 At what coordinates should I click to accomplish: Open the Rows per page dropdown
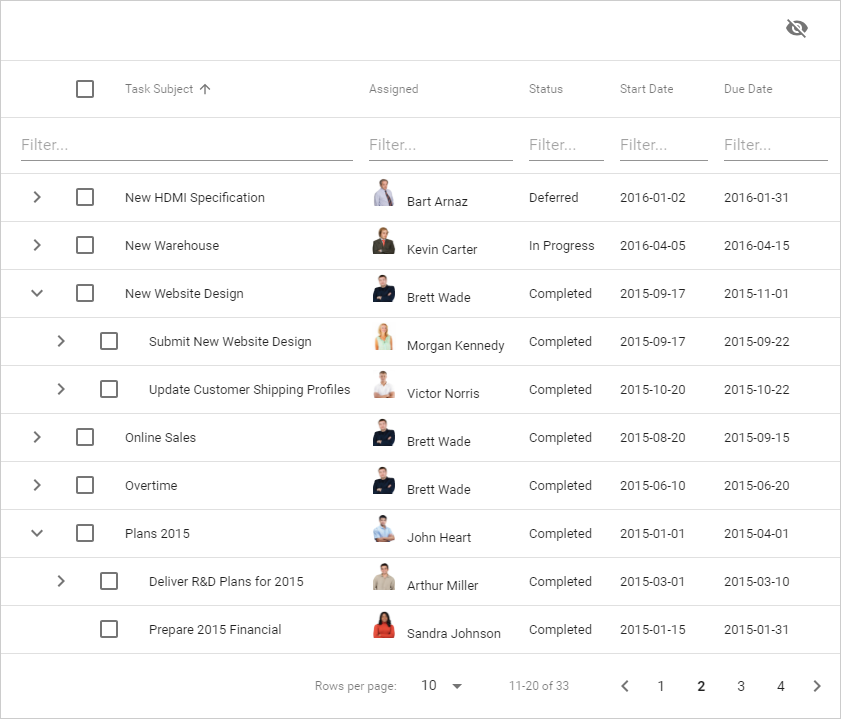441,686
